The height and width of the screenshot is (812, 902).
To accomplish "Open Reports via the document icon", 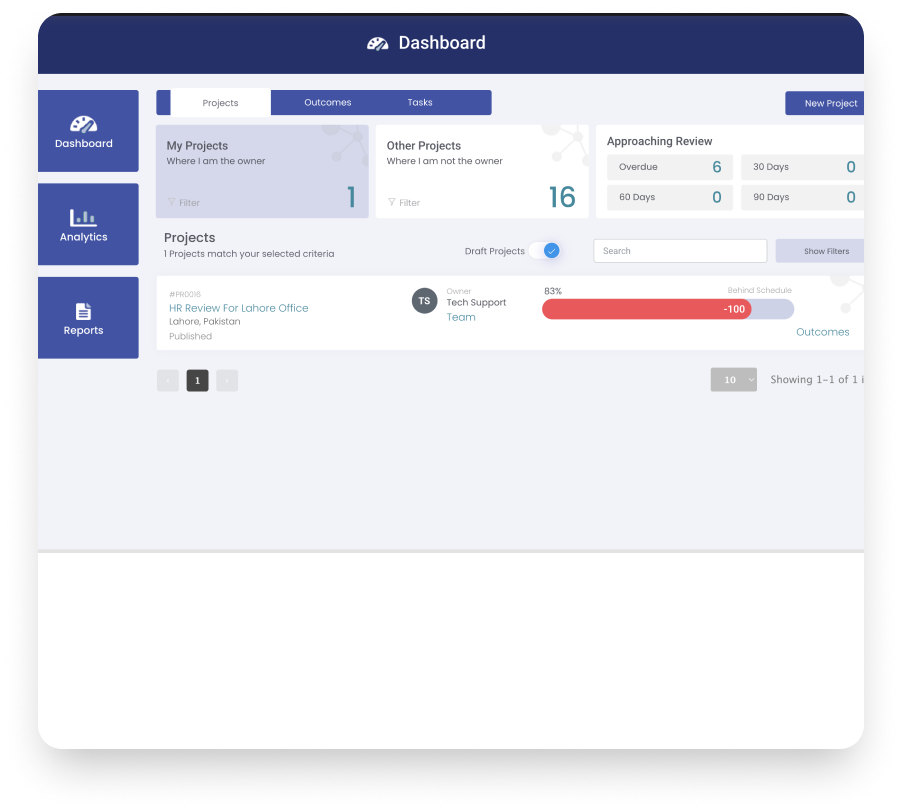I will tap(84, 311).
